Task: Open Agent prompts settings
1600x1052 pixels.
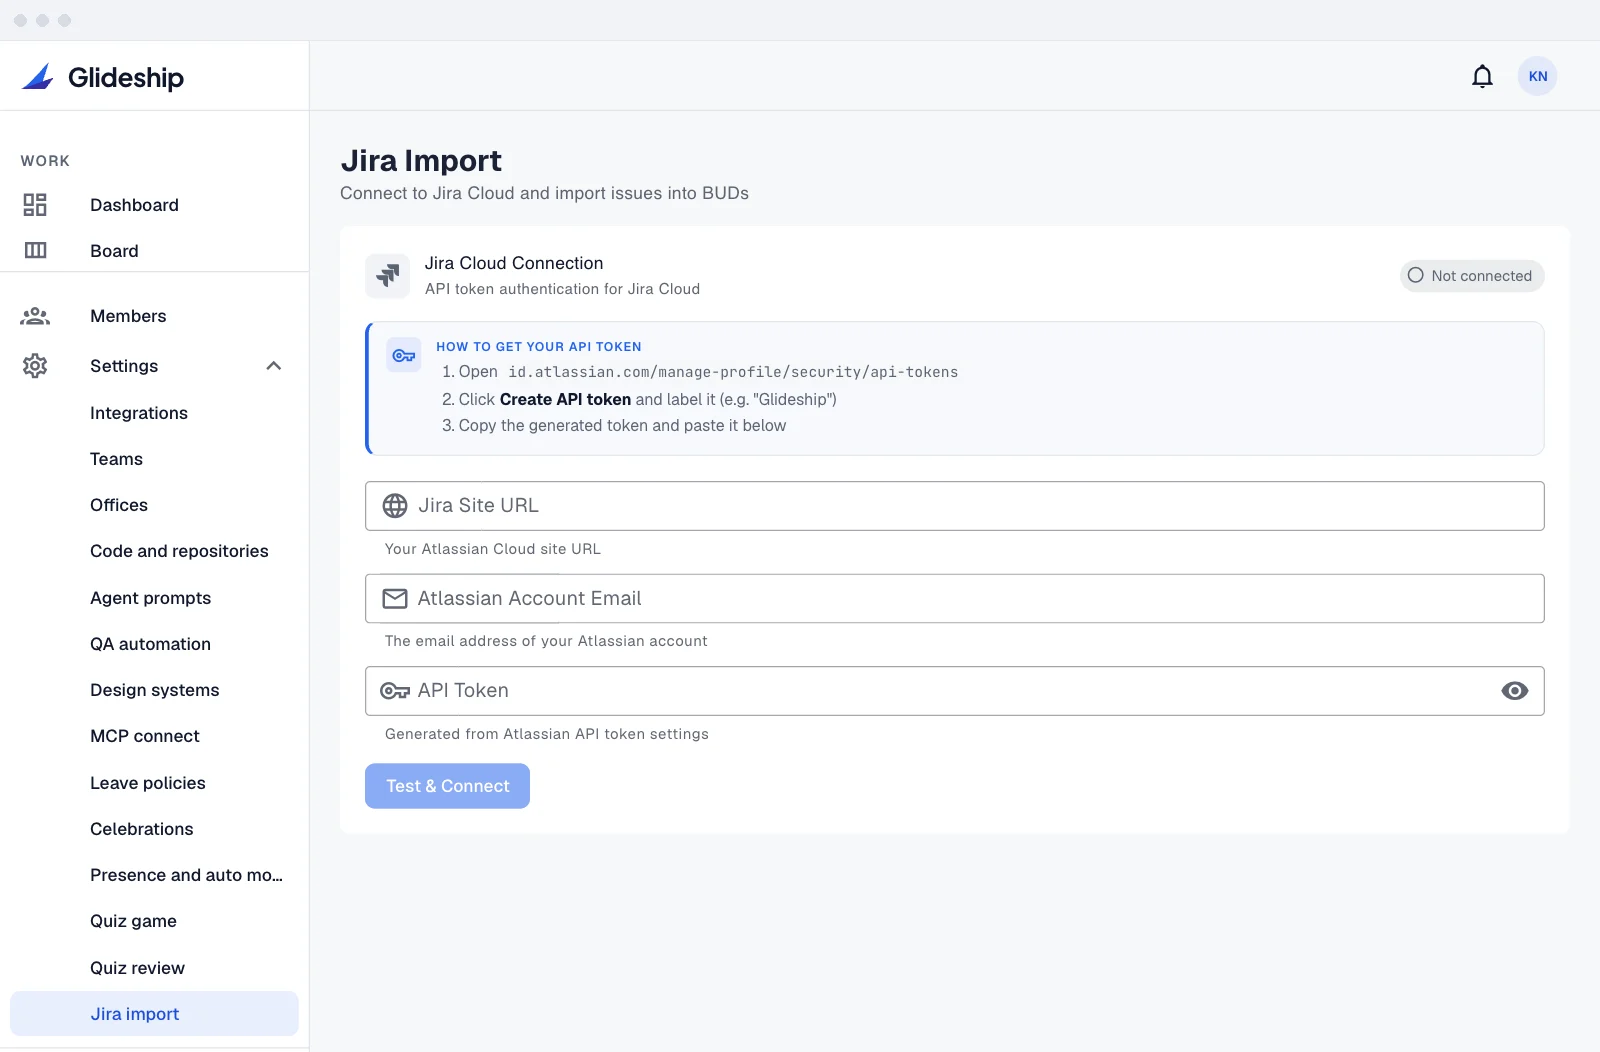Action: [x=151, y=598]
